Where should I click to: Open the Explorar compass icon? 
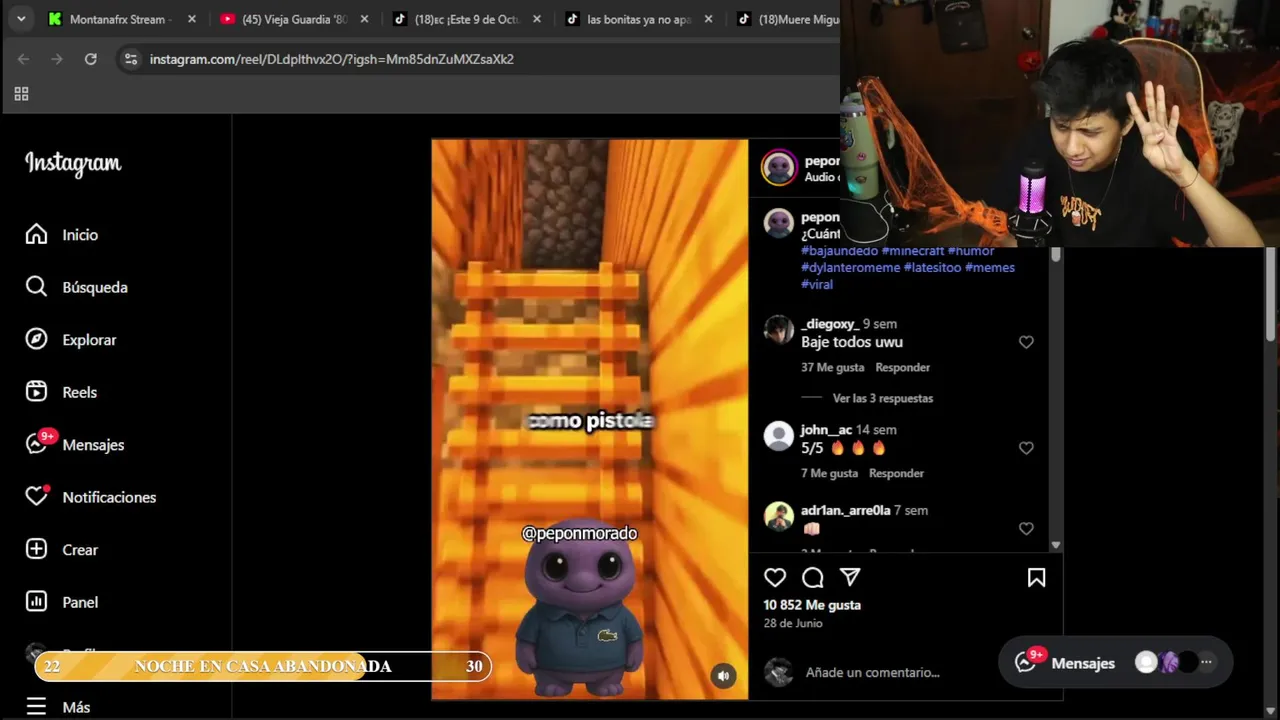36,339
